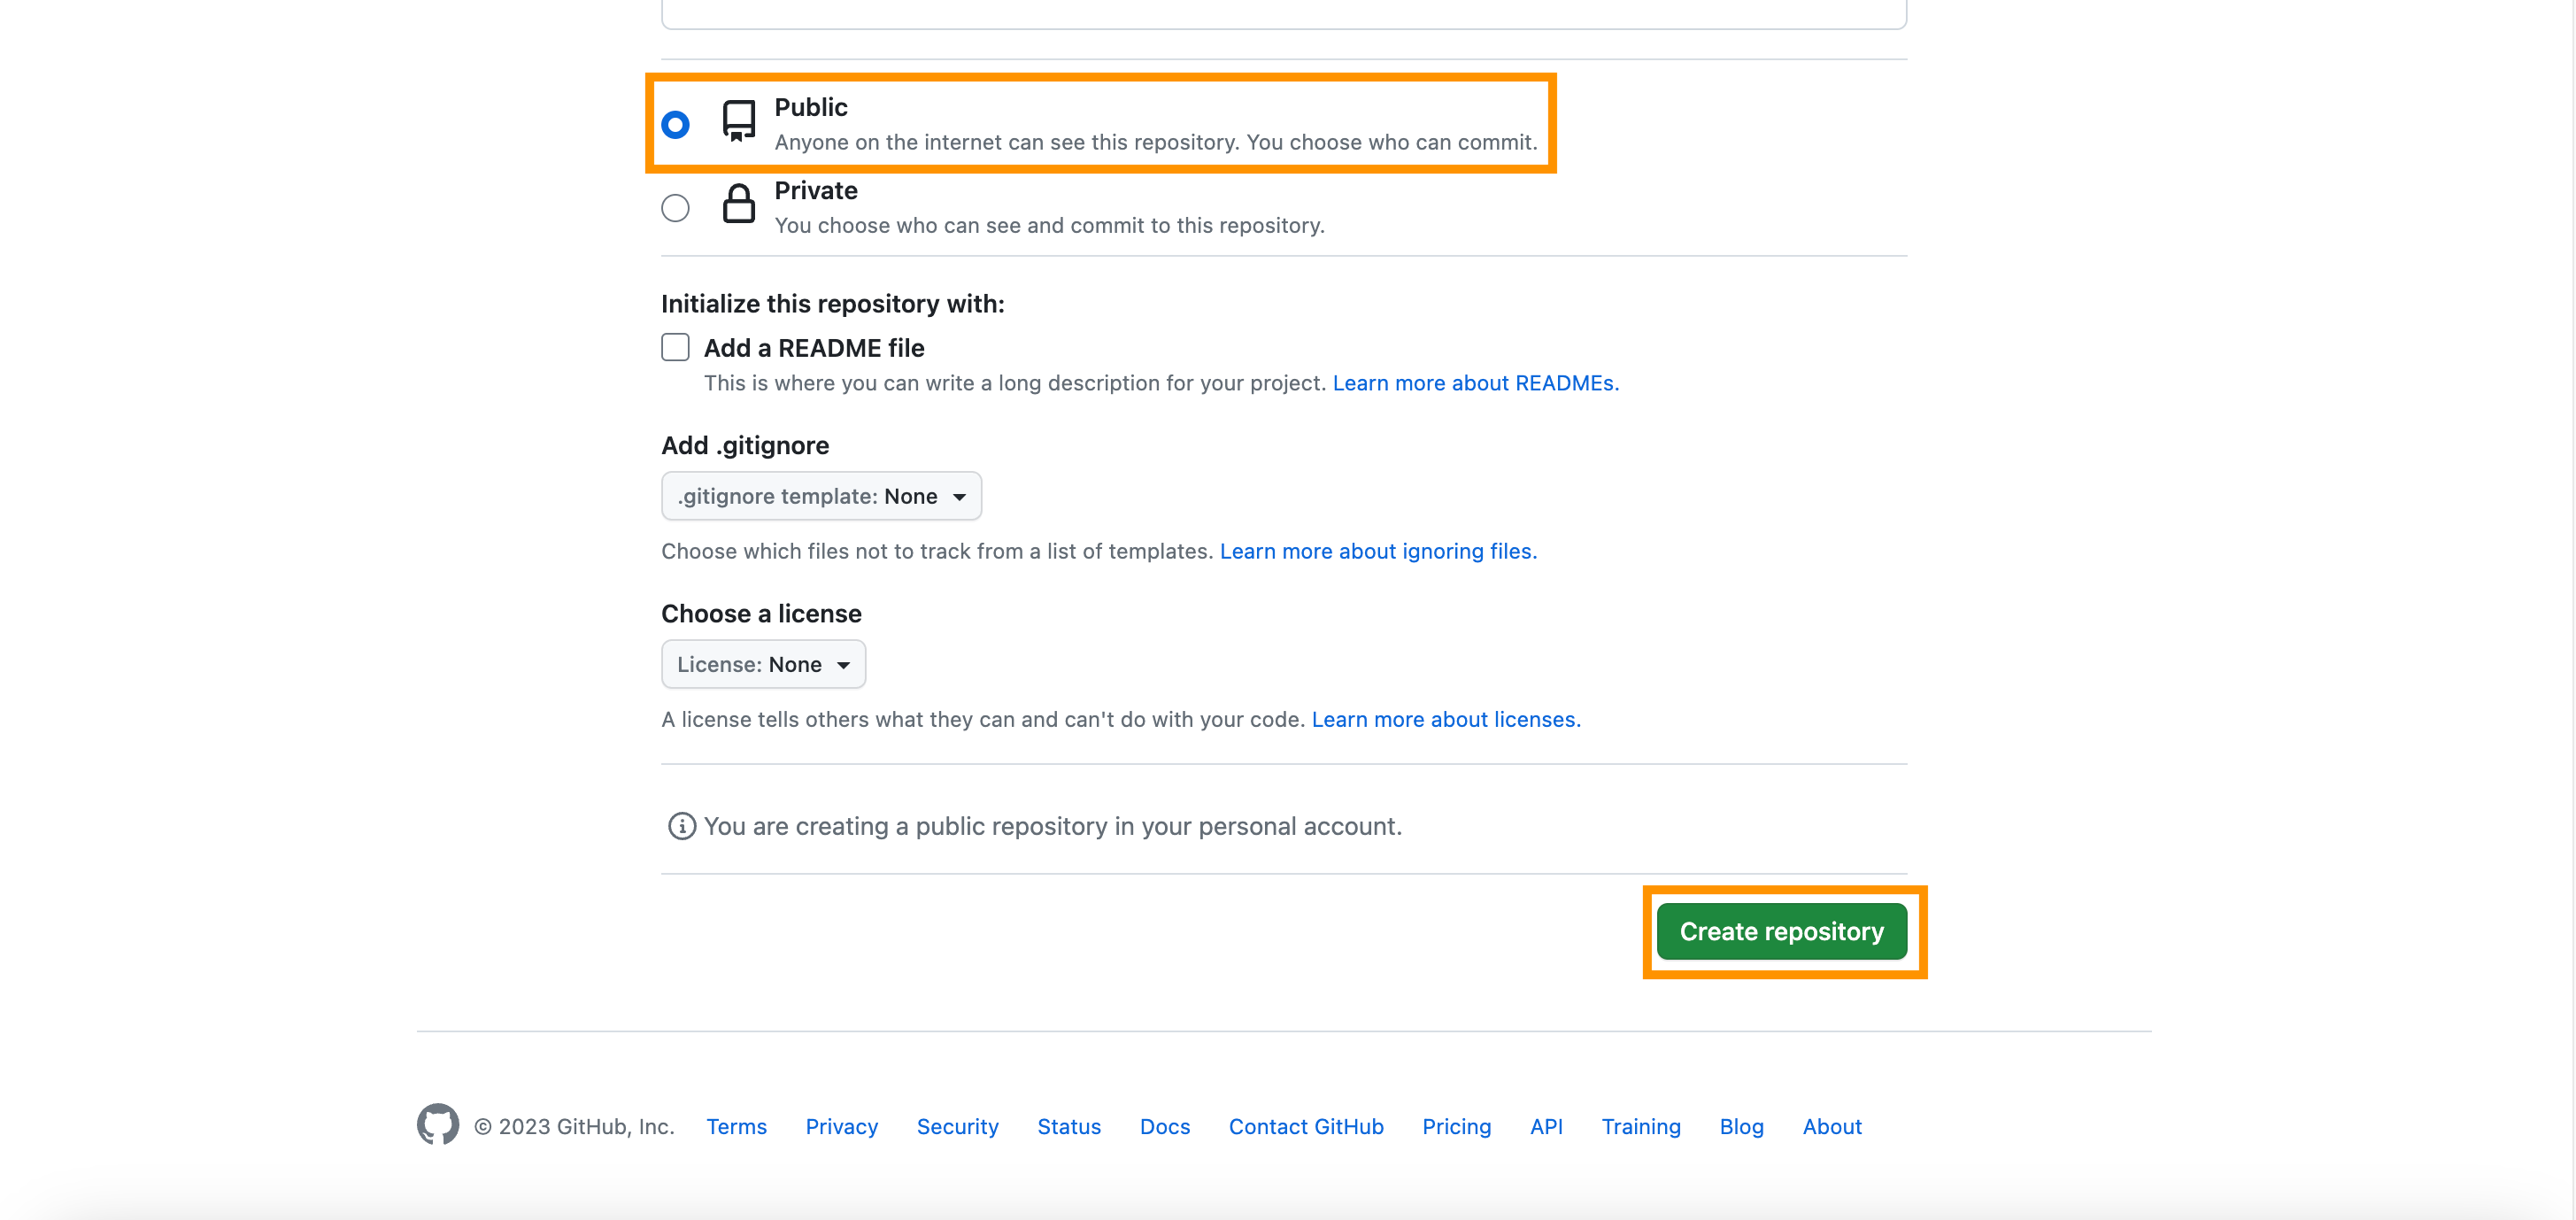Open Learn more about READMEs link
Image resolution: width=2576 pixels, height=1220 pixels.
point(1475,383)
